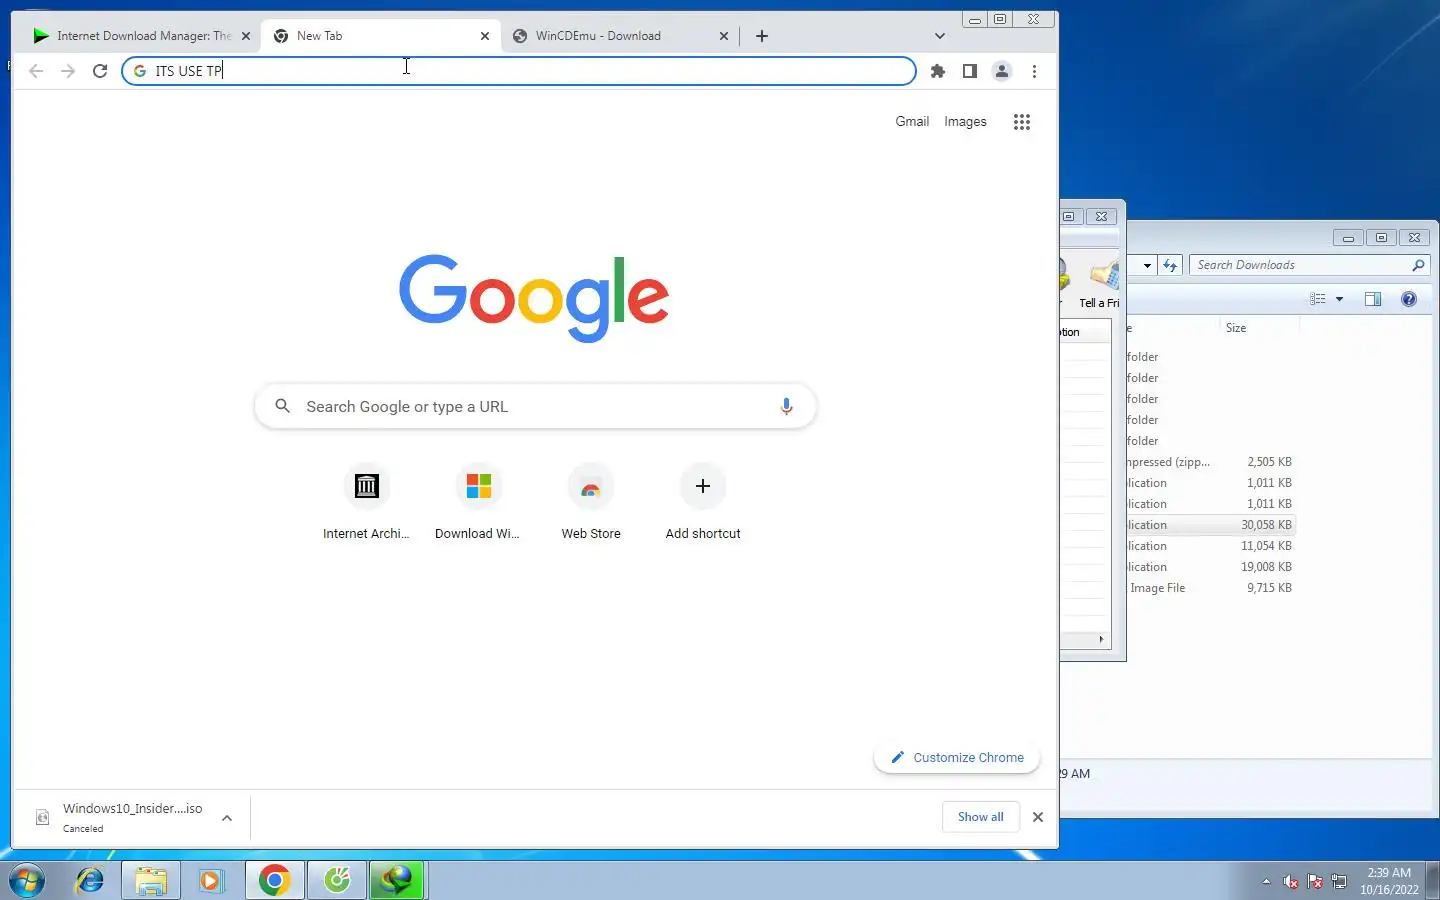Select the 9,715 KB Image File row
This screenshot has height=900, width=1440.
(1211, 588)
